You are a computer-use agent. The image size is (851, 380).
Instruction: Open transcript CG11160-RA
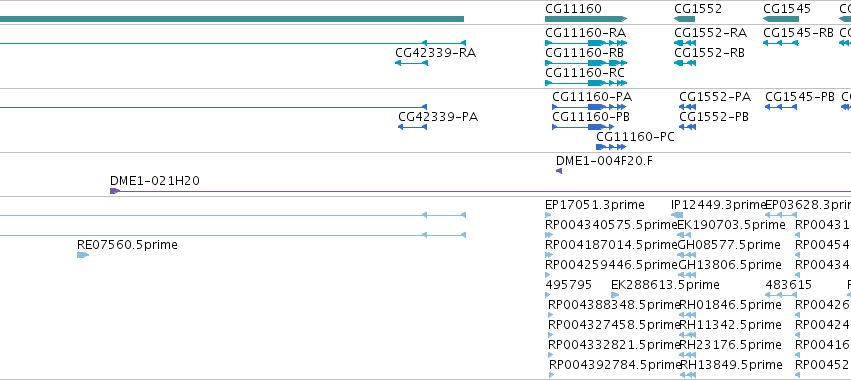[x=585, y=33]
